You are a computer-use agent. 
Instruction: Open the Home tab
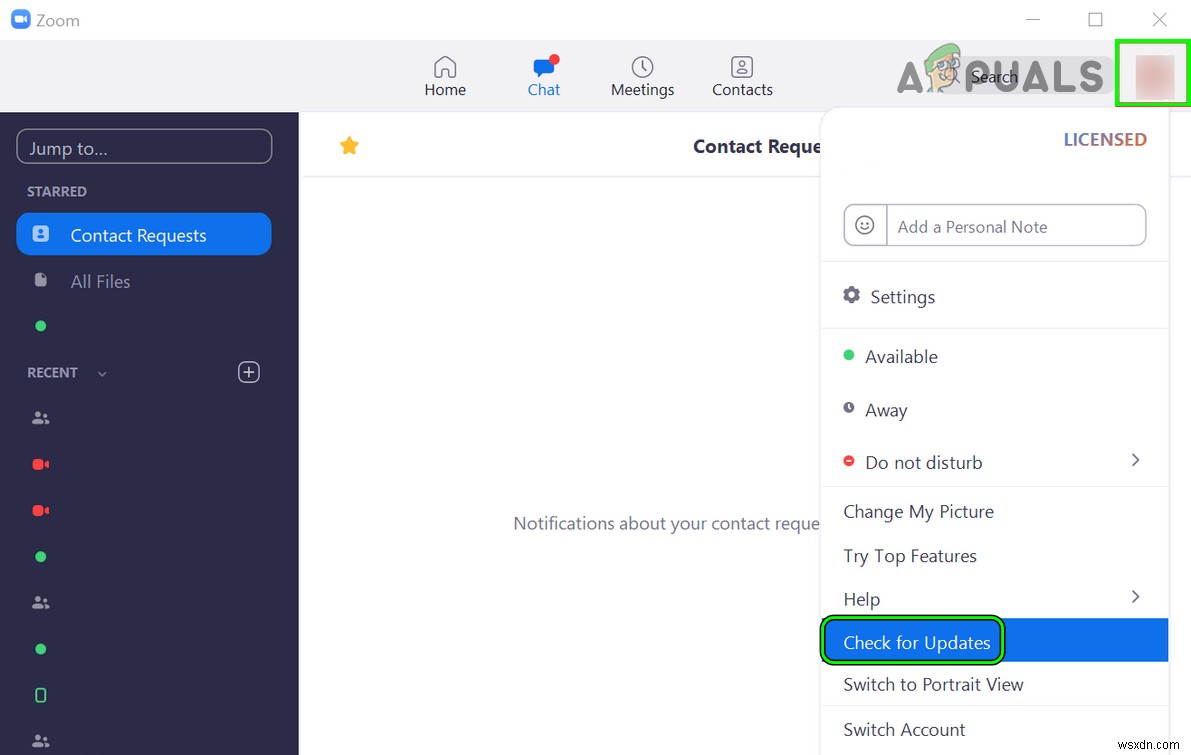click(x=445, y=77)
